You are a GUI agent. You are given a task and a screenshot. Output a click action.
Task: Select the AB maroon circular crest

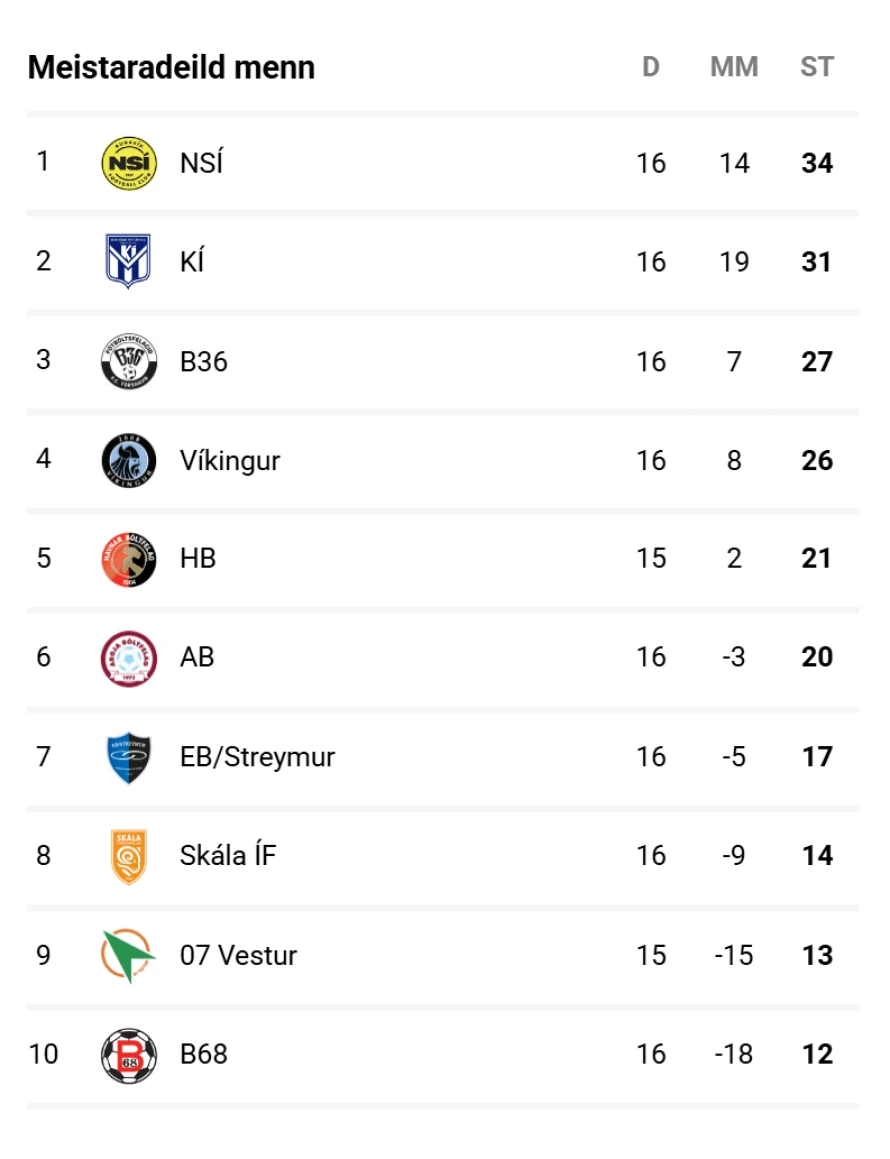click(x=129, y=658)
